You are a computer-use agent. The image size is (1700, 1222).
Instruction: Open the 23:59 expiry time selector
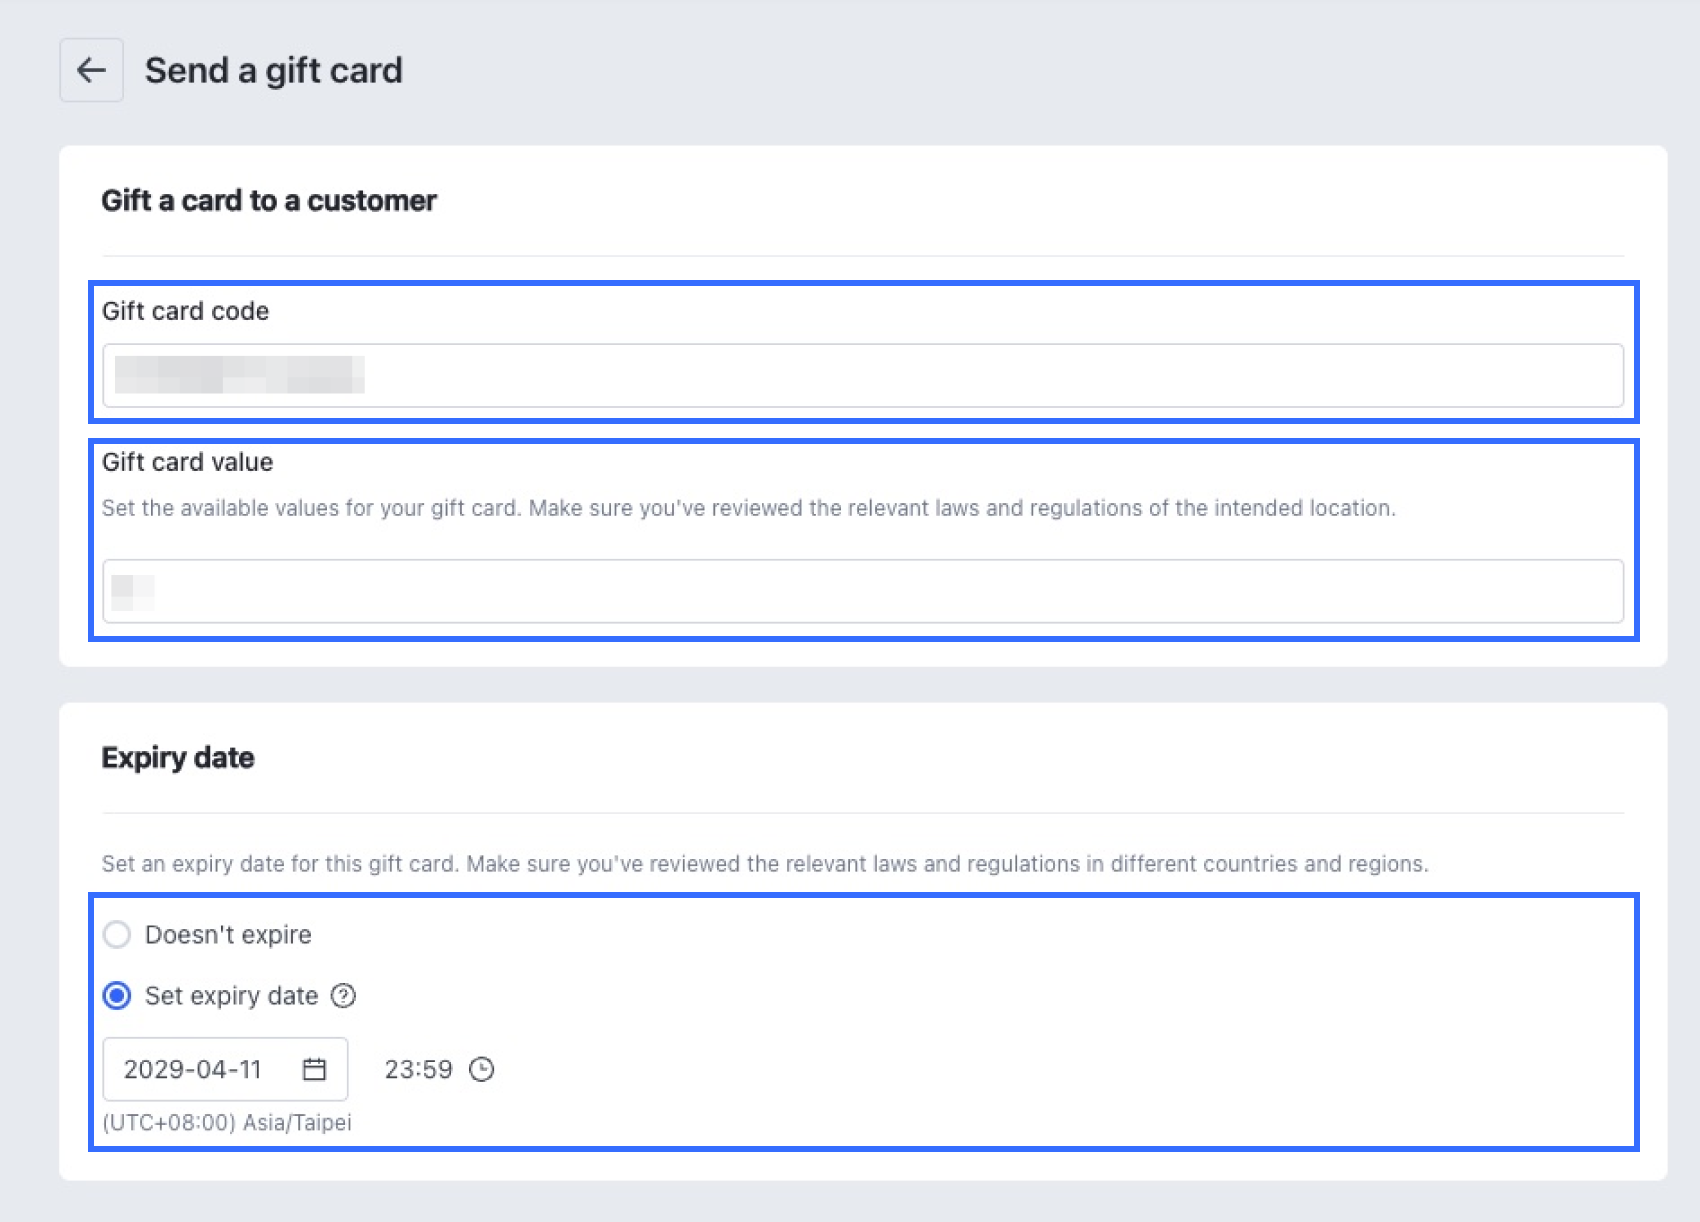pyautogui.click(x=418, y=1069)
